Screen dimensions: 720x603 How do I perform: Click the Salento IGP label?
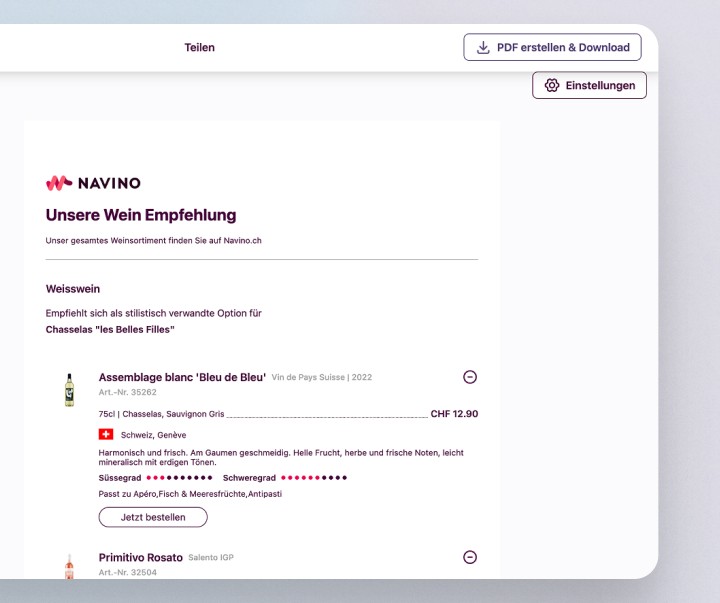point(211,558)
